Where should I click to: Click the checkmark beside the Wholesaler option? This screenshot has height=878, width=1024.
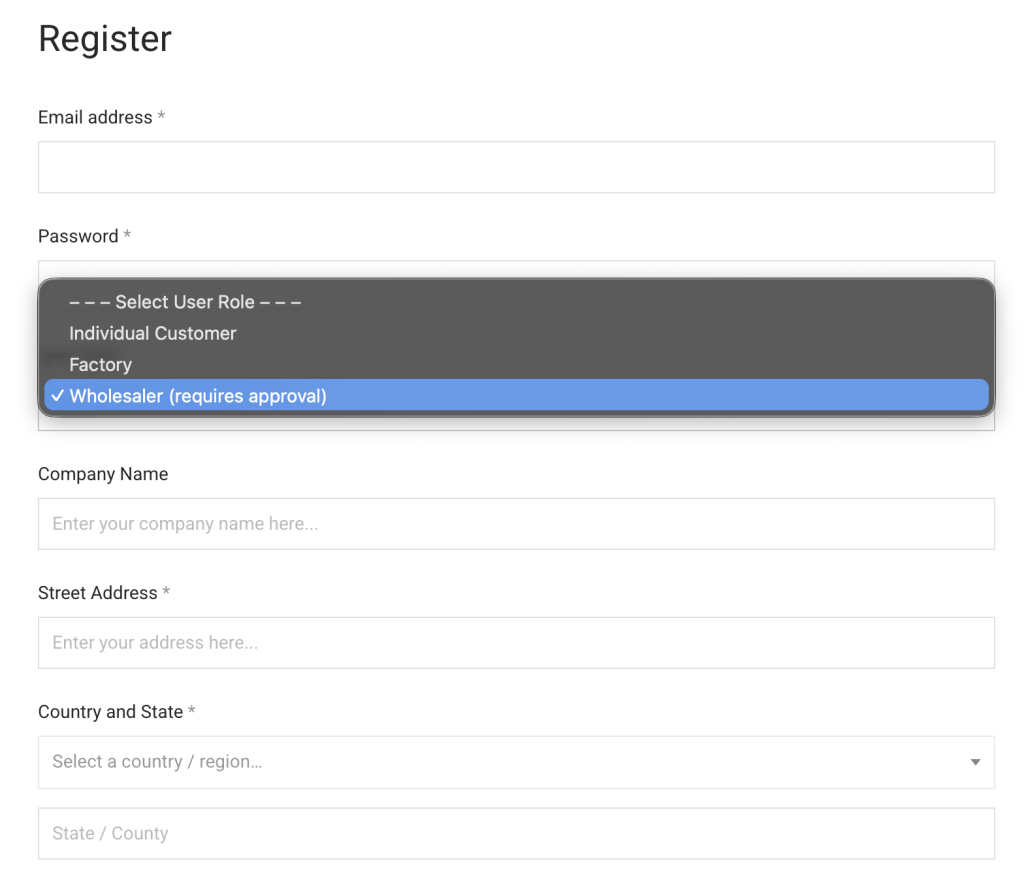tap(58, 396)
